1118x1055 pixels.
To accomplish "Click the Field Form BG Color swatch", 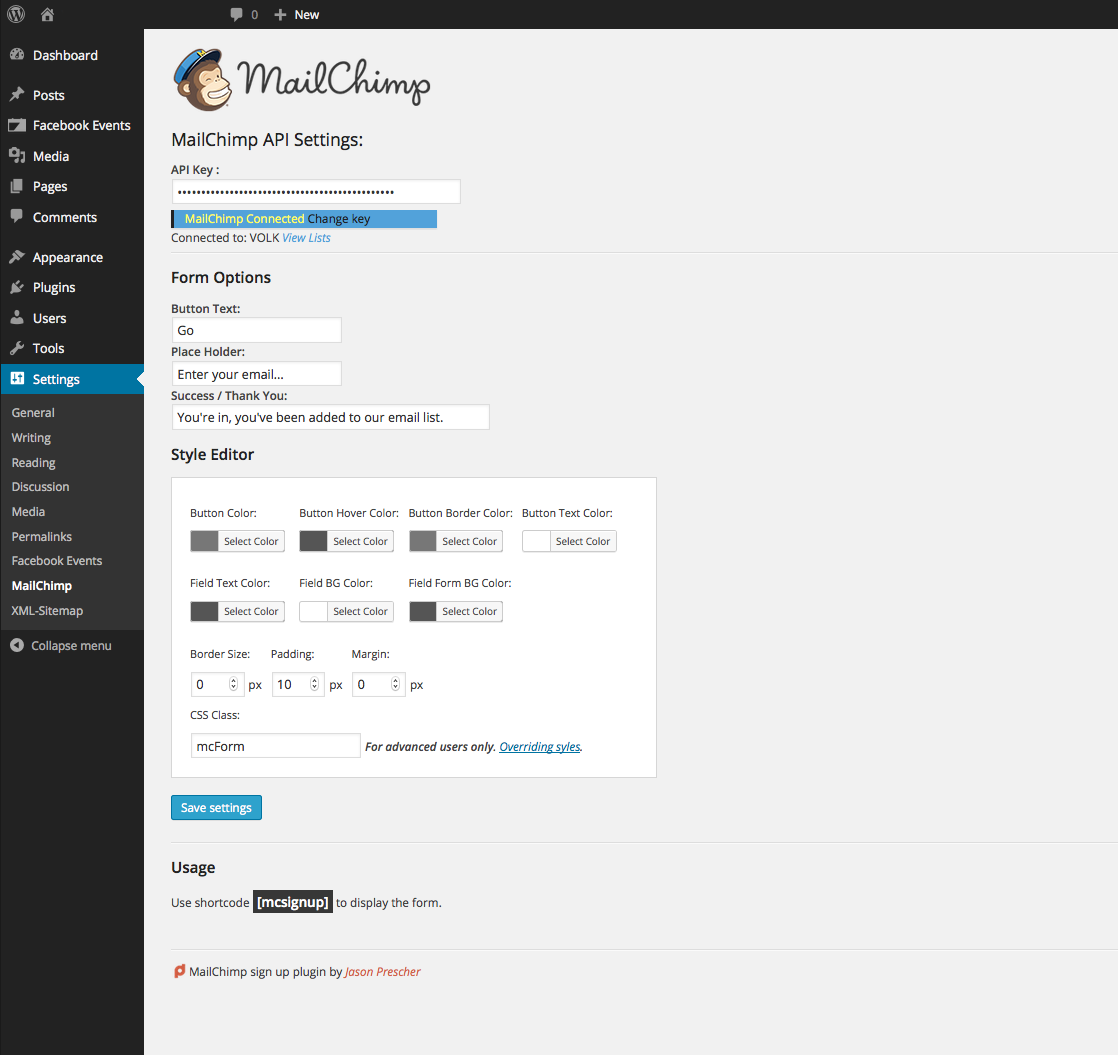I will [422, 611].
